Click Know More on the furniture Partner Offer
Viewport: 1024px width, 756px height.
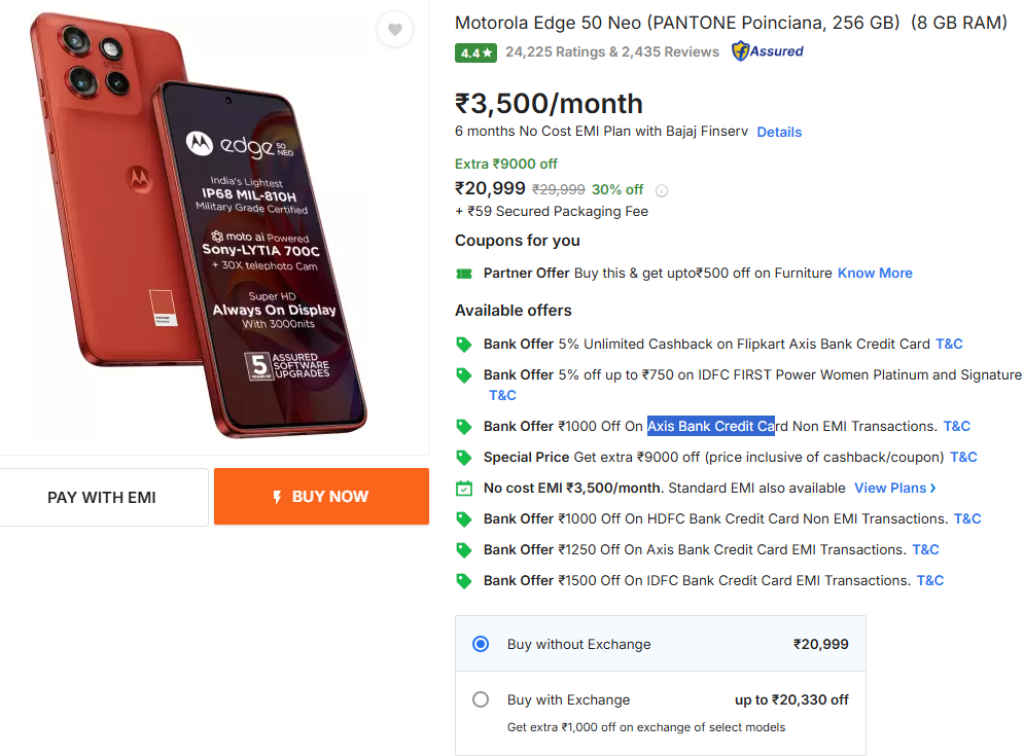(875, 272)
